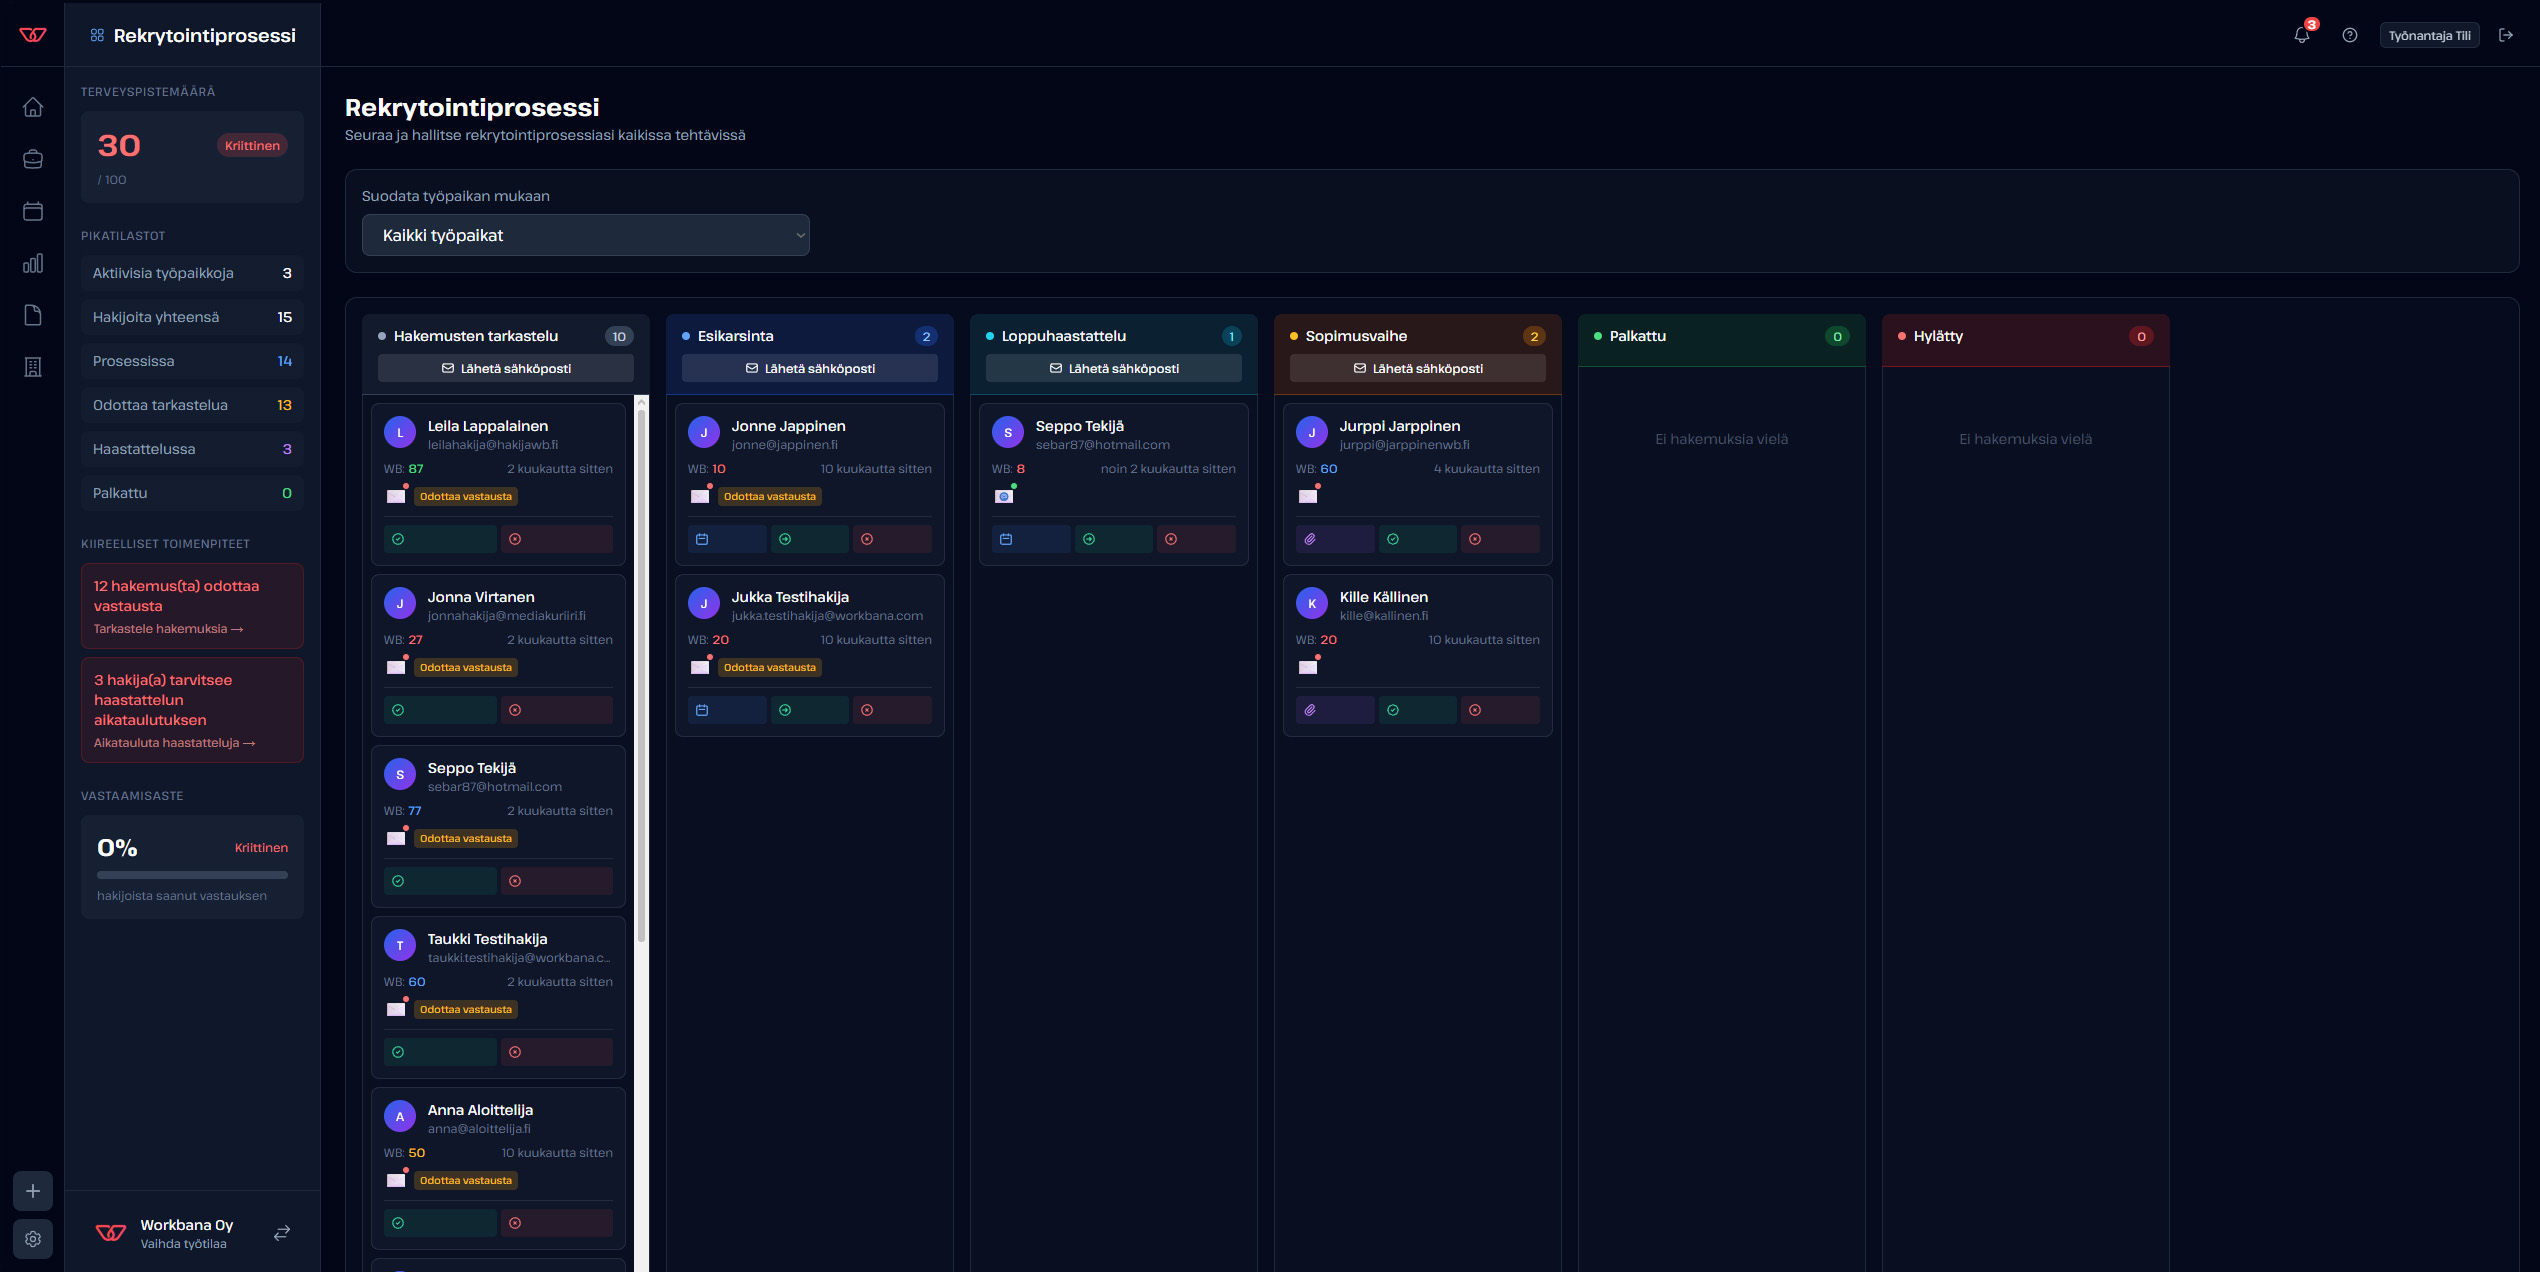This screenshot has width=2540, height=1272.
Task: Open Työnantaja Tili account menu
Action: [2429, 35]
